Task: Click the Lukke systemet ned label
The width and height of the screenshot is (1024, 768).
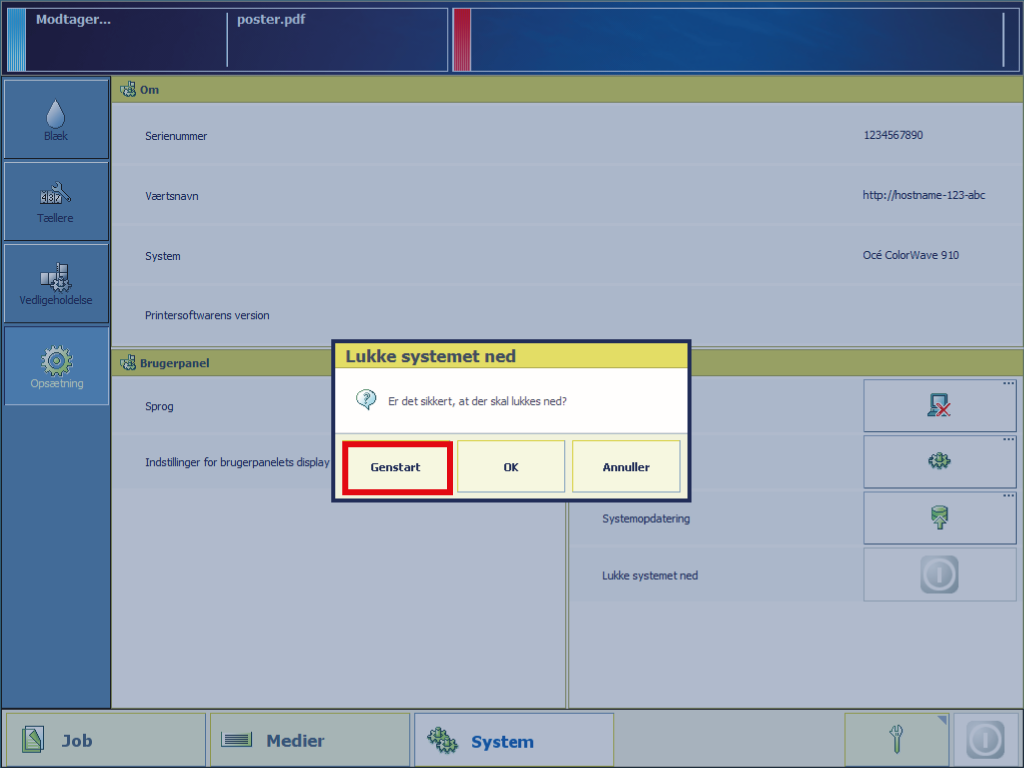Action: (x=650, y=575)
